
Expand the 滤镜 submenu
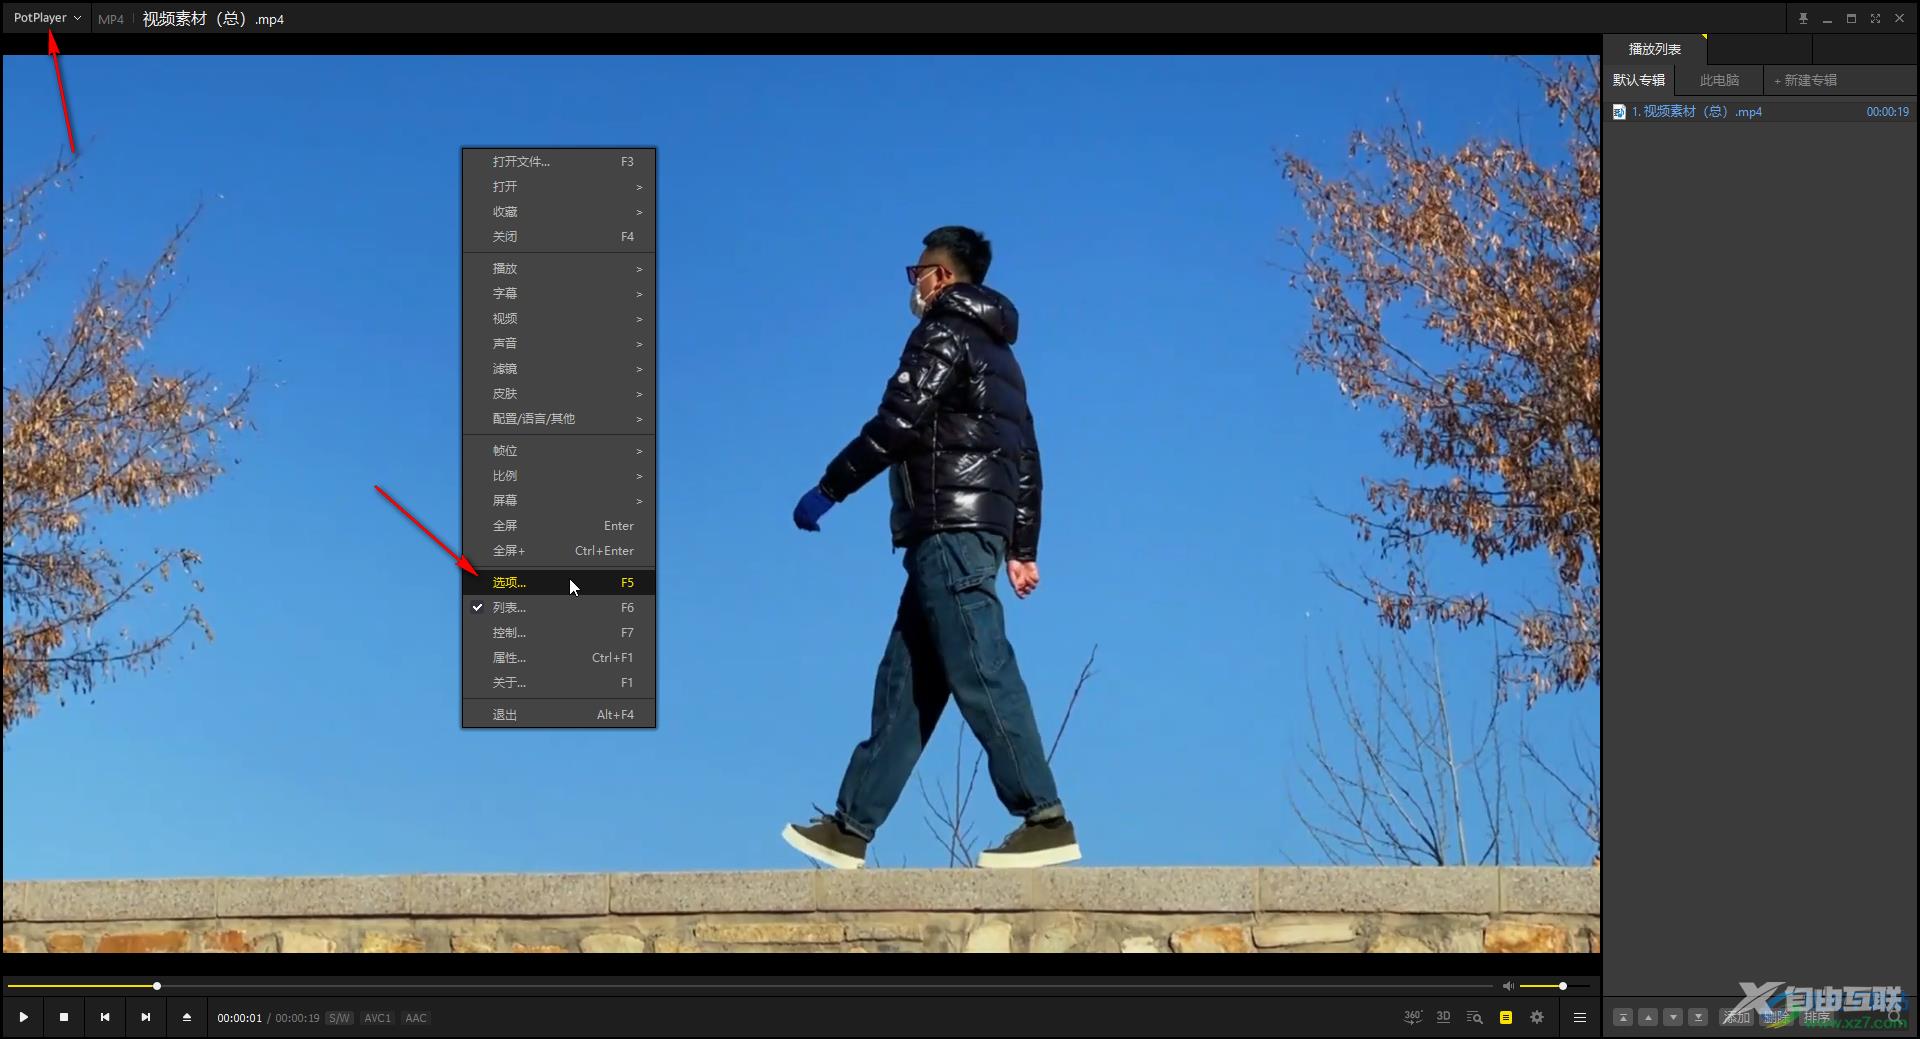(x=559, y=368)
